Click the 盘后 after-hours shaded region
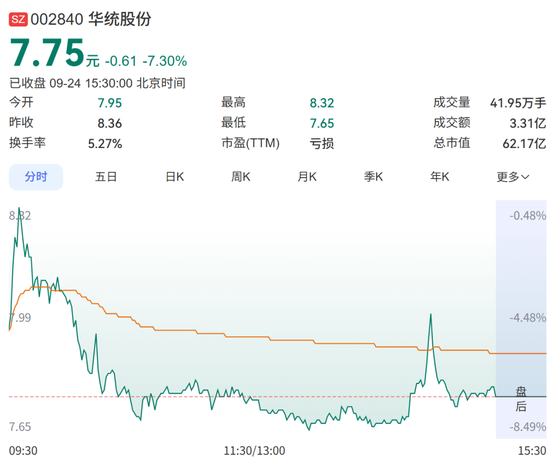The height and width of the screenshot is (464, 550). [x=521, y=319]
